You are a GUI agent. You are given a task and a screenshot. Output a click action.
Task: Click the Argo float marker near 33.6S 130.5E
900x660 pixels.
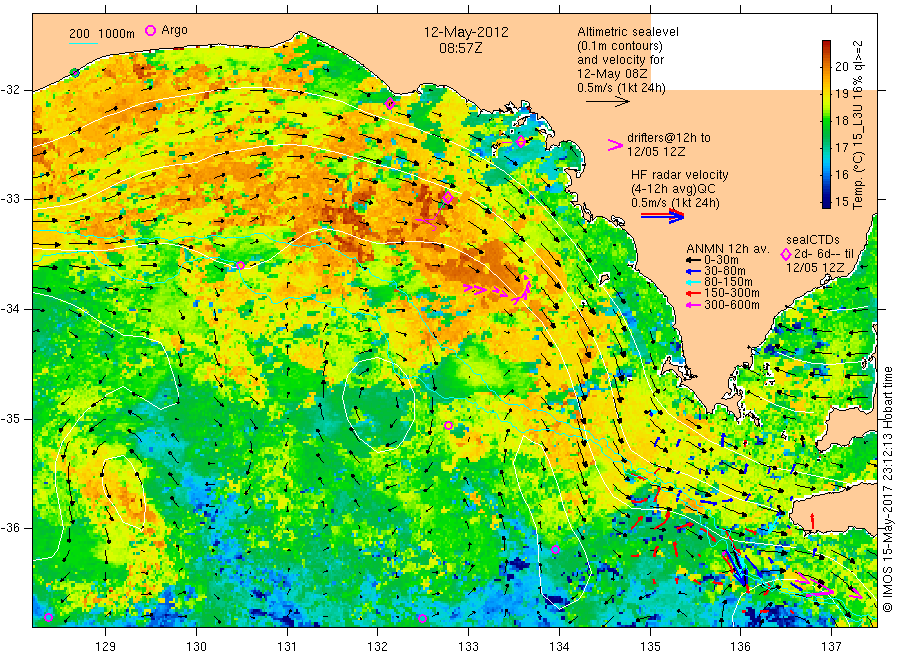(x=240, y=265)
